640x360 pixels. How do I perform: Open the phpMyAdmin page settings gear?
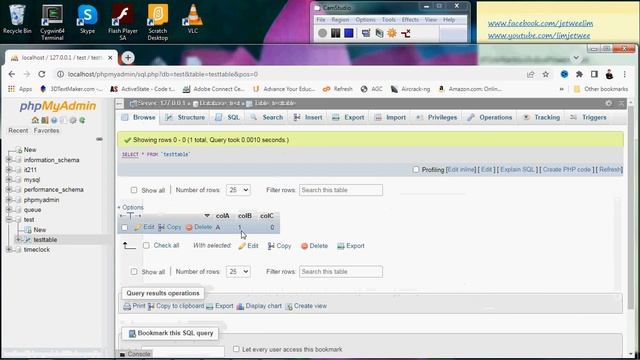(609, 103)
